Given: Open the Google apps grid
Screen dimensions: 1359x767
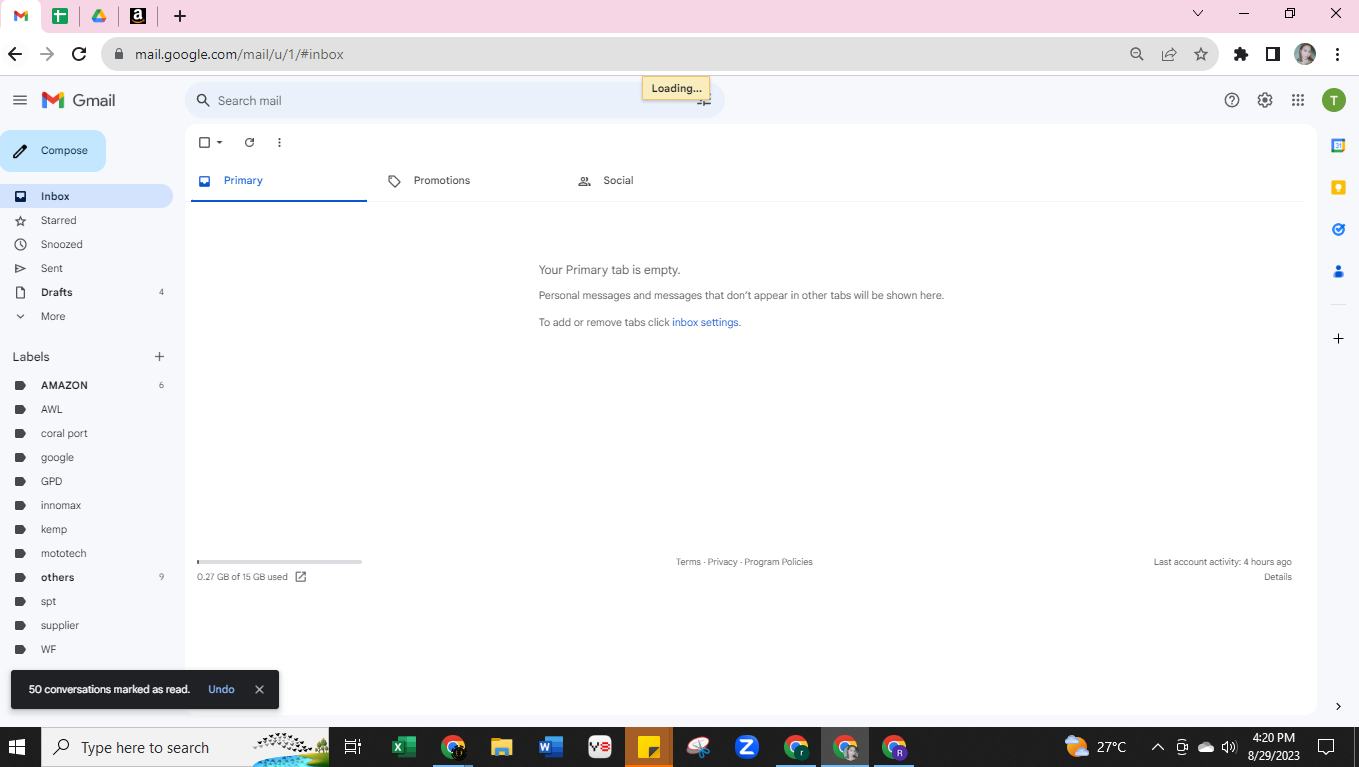Looking at the screenshot, I should [x=1298, y=100].
